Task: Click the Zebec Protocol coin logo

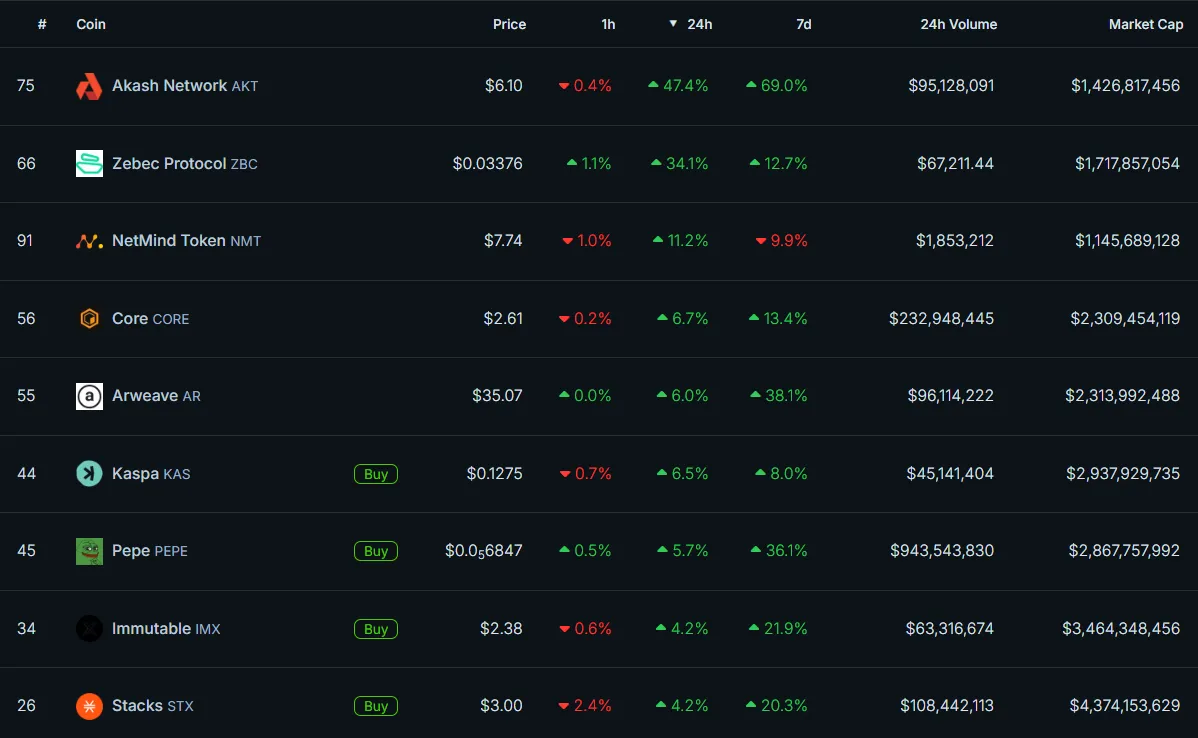Action: tap(89, 163)
